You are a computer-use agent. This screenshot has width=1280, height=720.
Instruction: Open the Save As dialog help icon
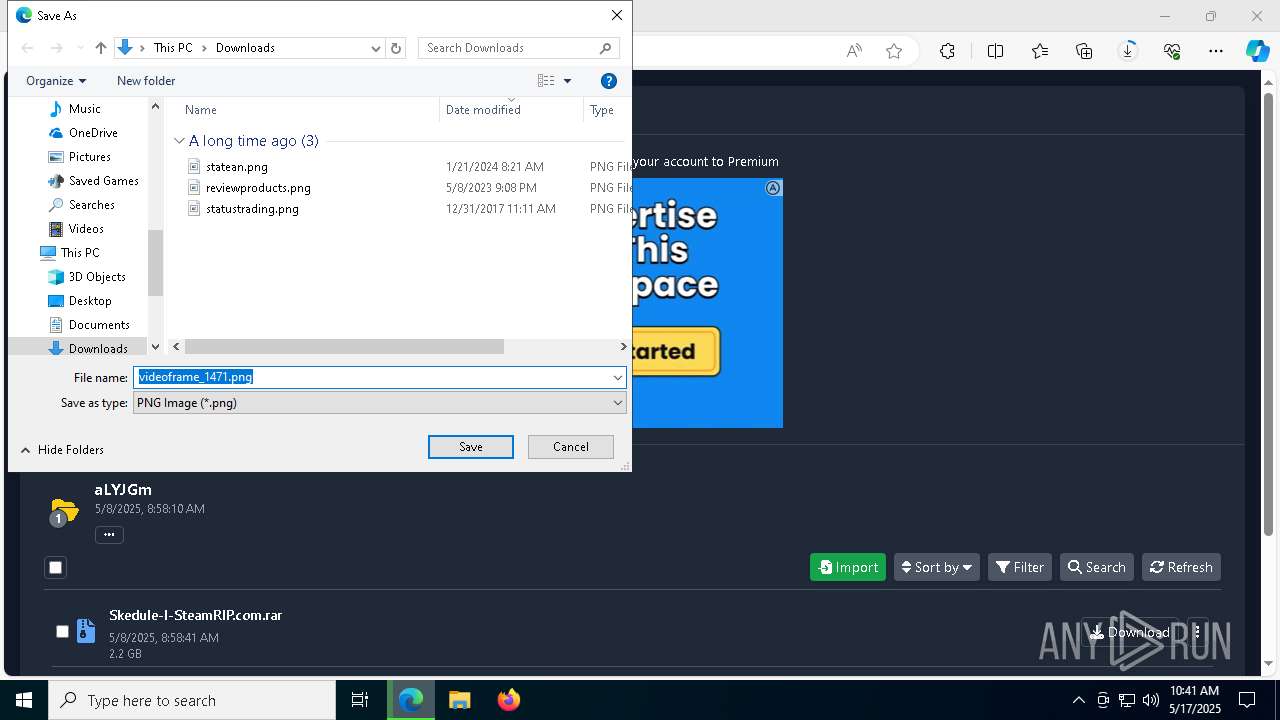click(x=608, y=81)
